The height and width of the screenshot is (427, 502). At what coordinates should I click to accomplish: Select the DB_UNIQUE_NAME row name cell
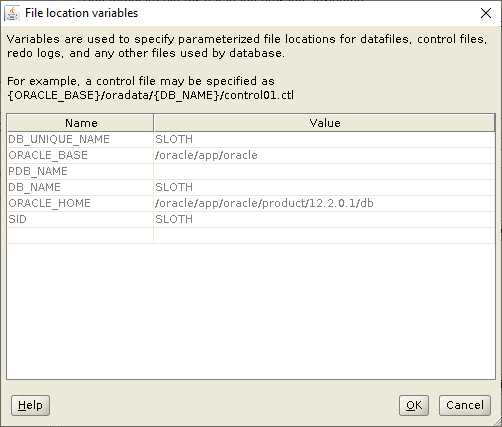tap(80, 139)
